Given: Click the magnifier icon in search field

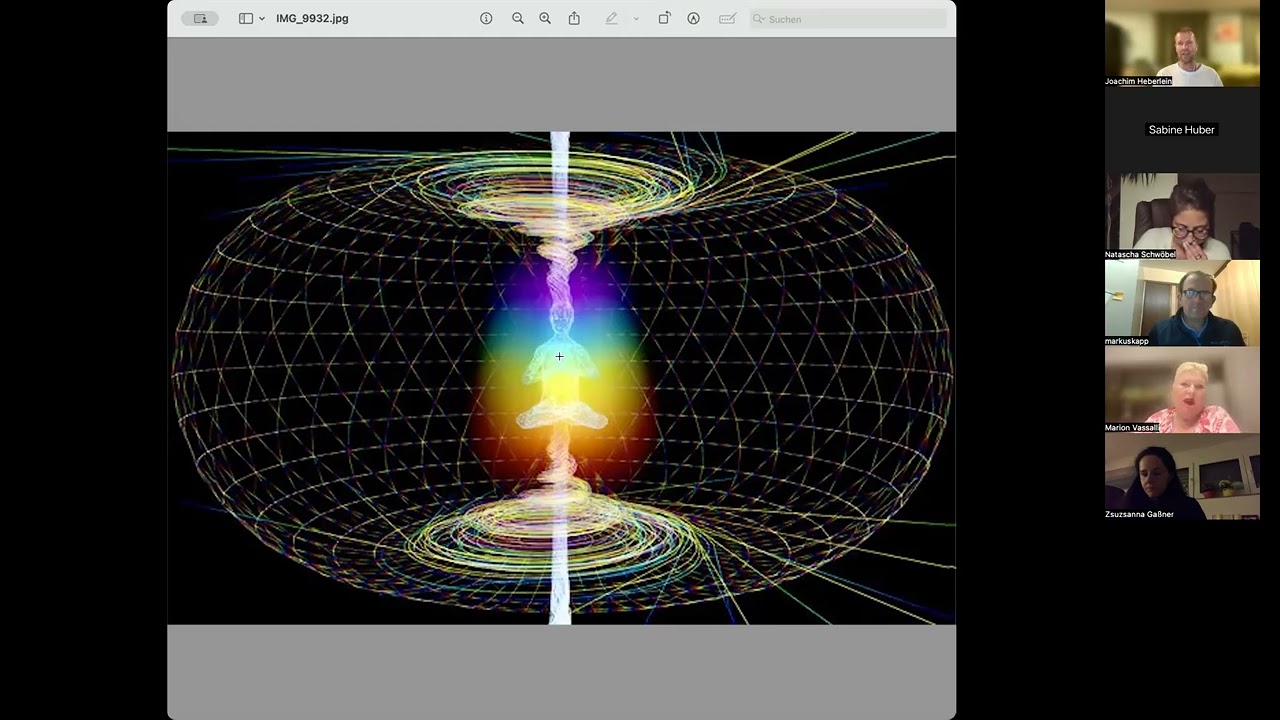Looking at the screenshot, I should 759,19.
